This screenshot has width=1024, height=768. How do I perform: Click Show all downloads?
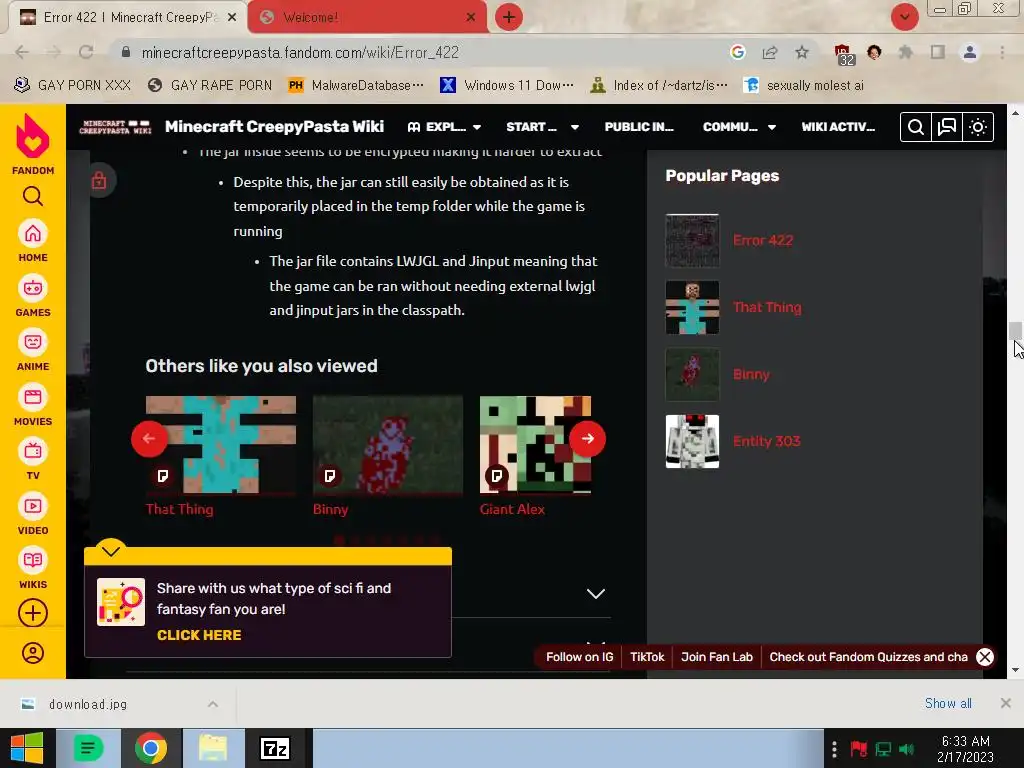coord(948,703)
